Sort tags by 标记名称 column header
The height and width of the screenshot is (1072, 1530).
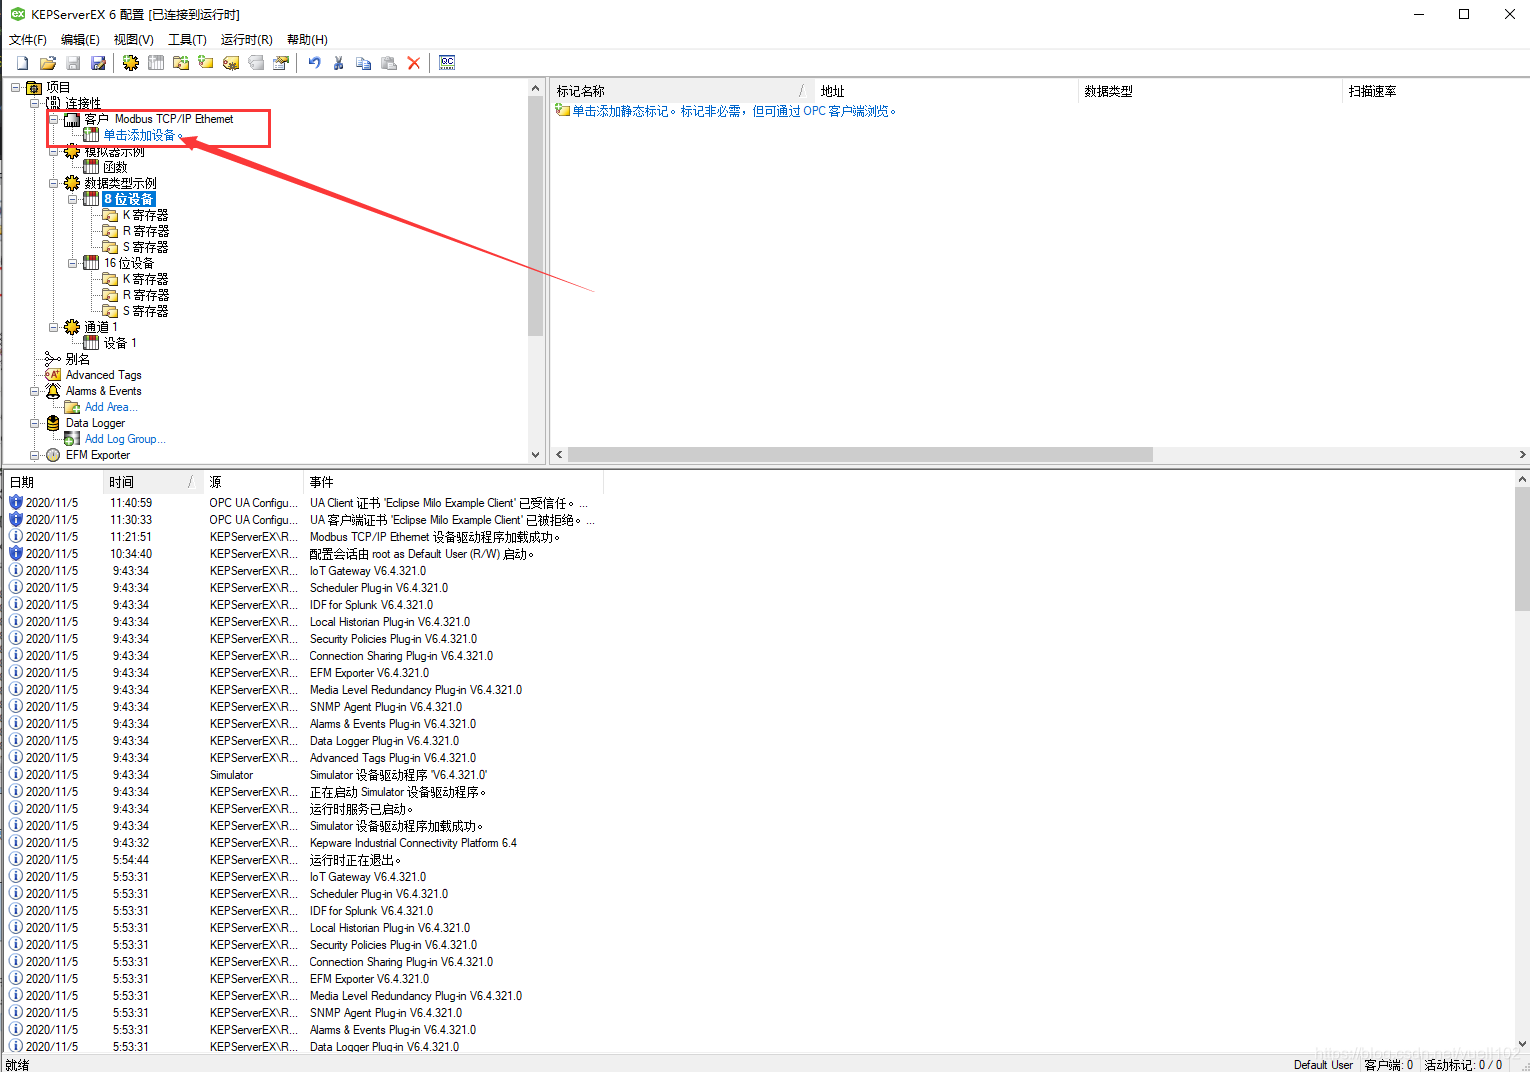pyautogui.click(x=681, y=91)
